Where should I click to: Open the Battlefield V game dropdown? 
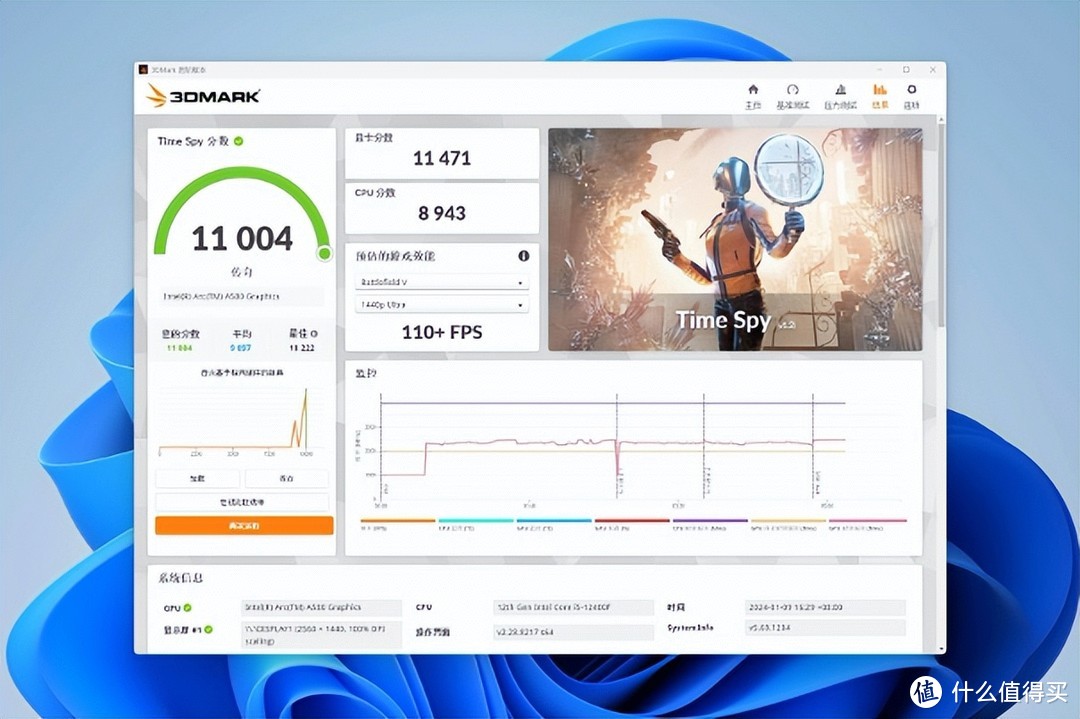pos(442,282)
